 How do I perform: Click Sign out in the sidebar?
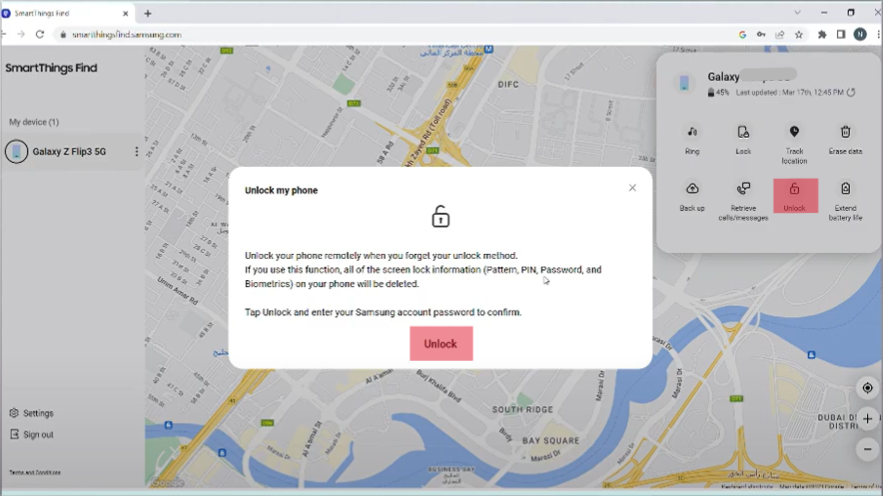32,435
